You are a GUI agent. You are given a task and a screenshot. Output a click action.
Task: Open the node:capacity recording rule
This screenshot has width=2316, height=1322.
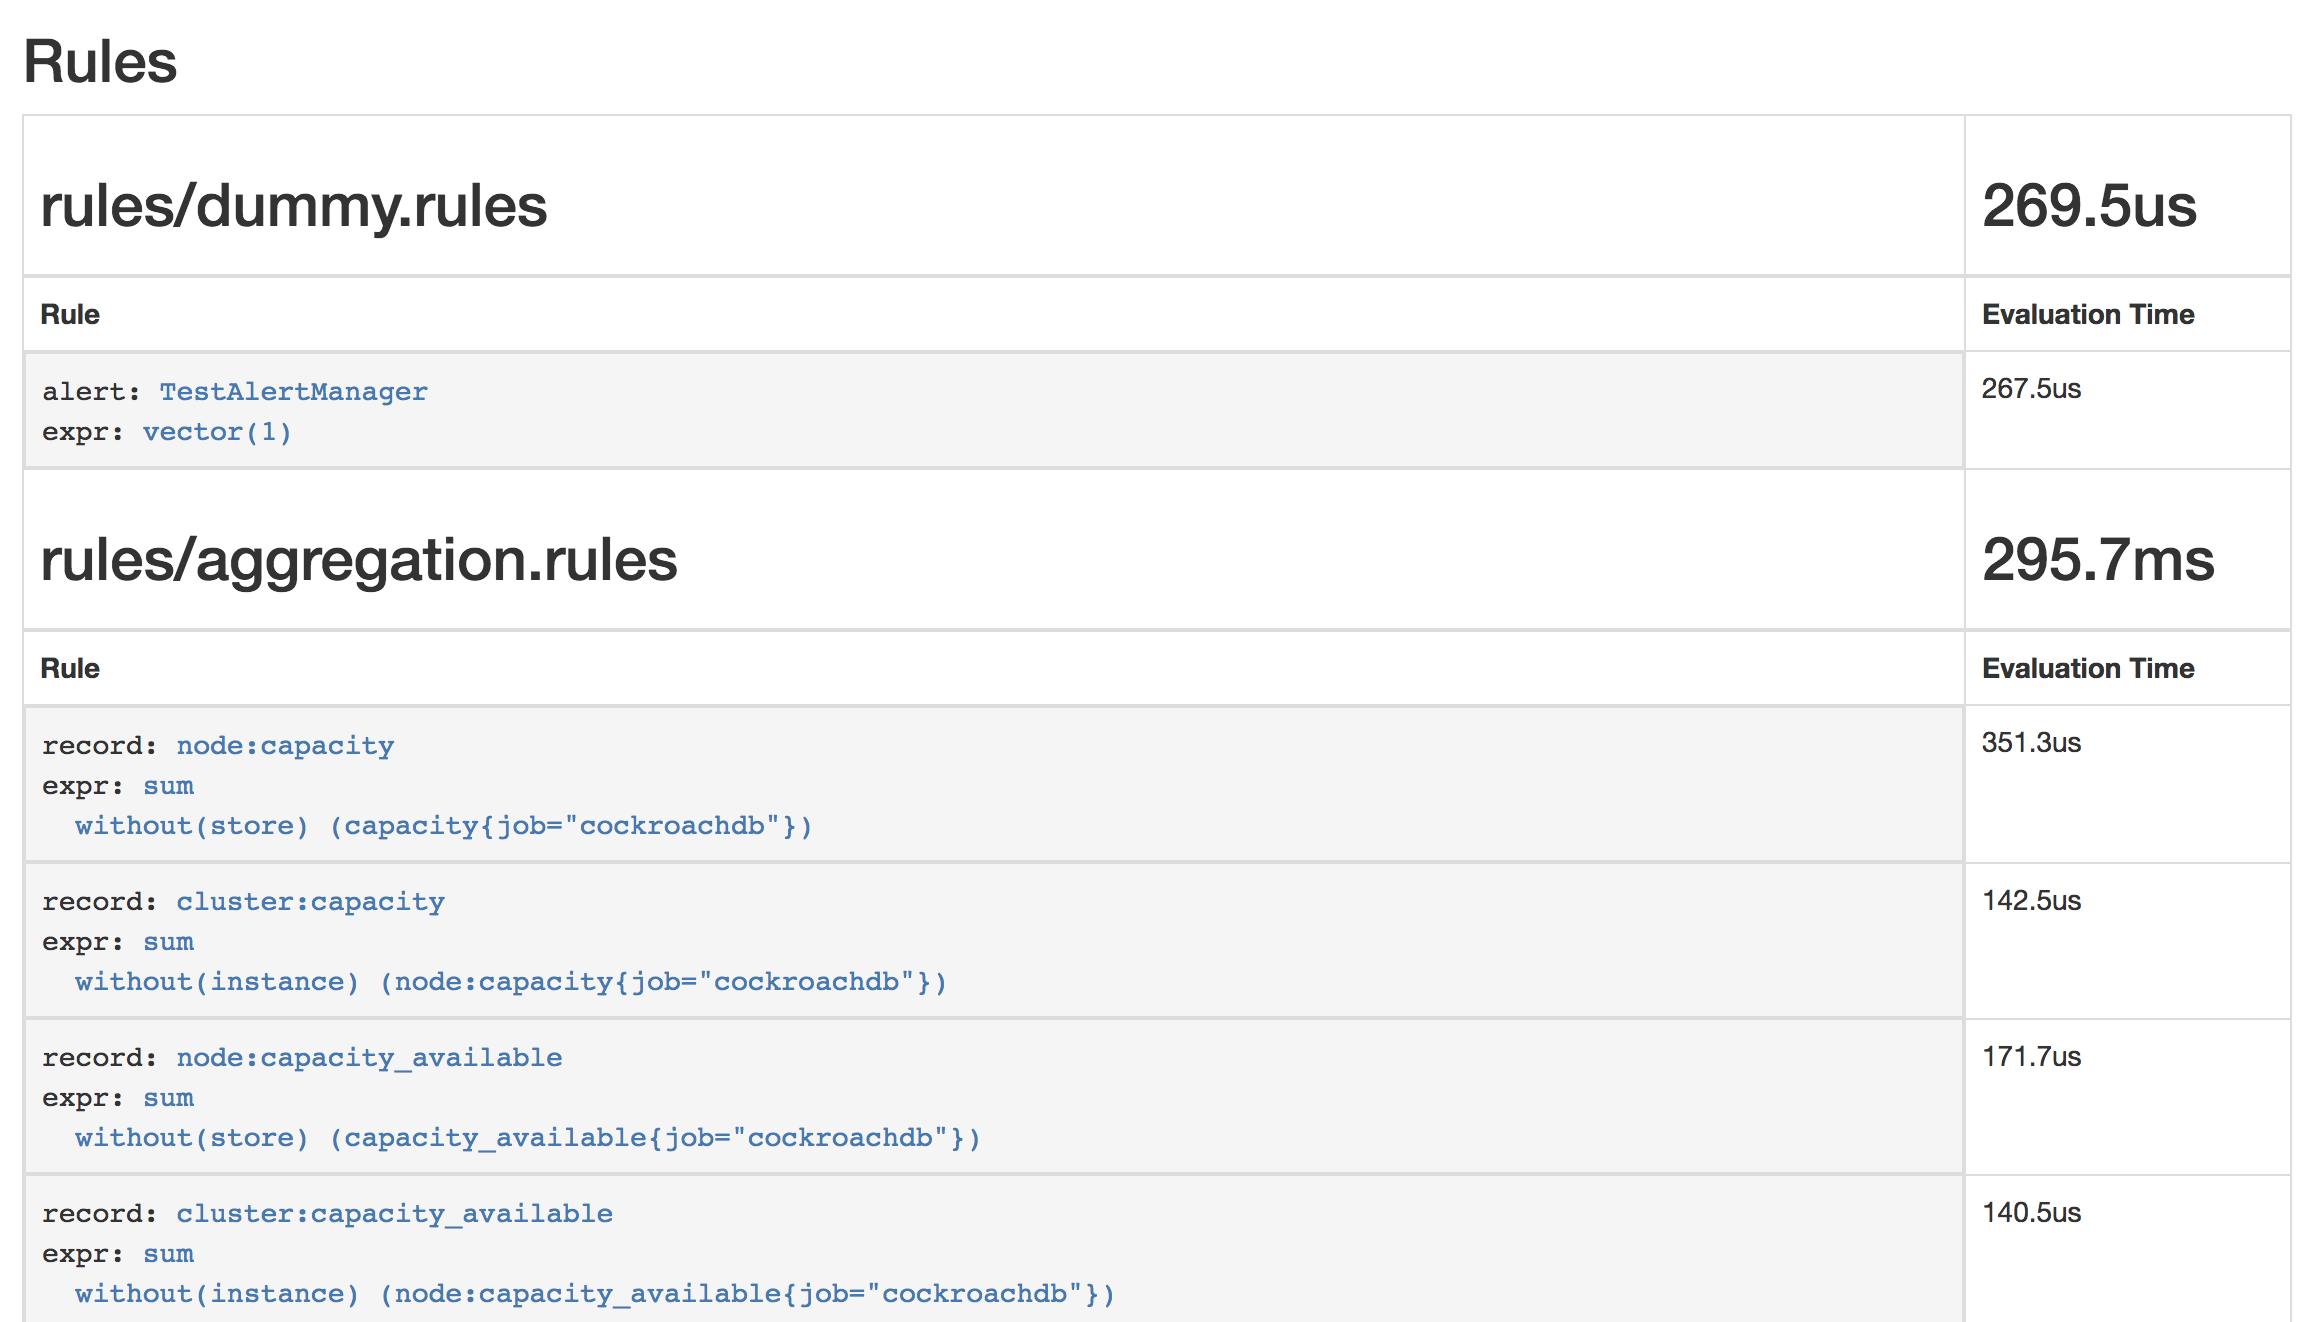pyautogui.click(x=284, y=745)
